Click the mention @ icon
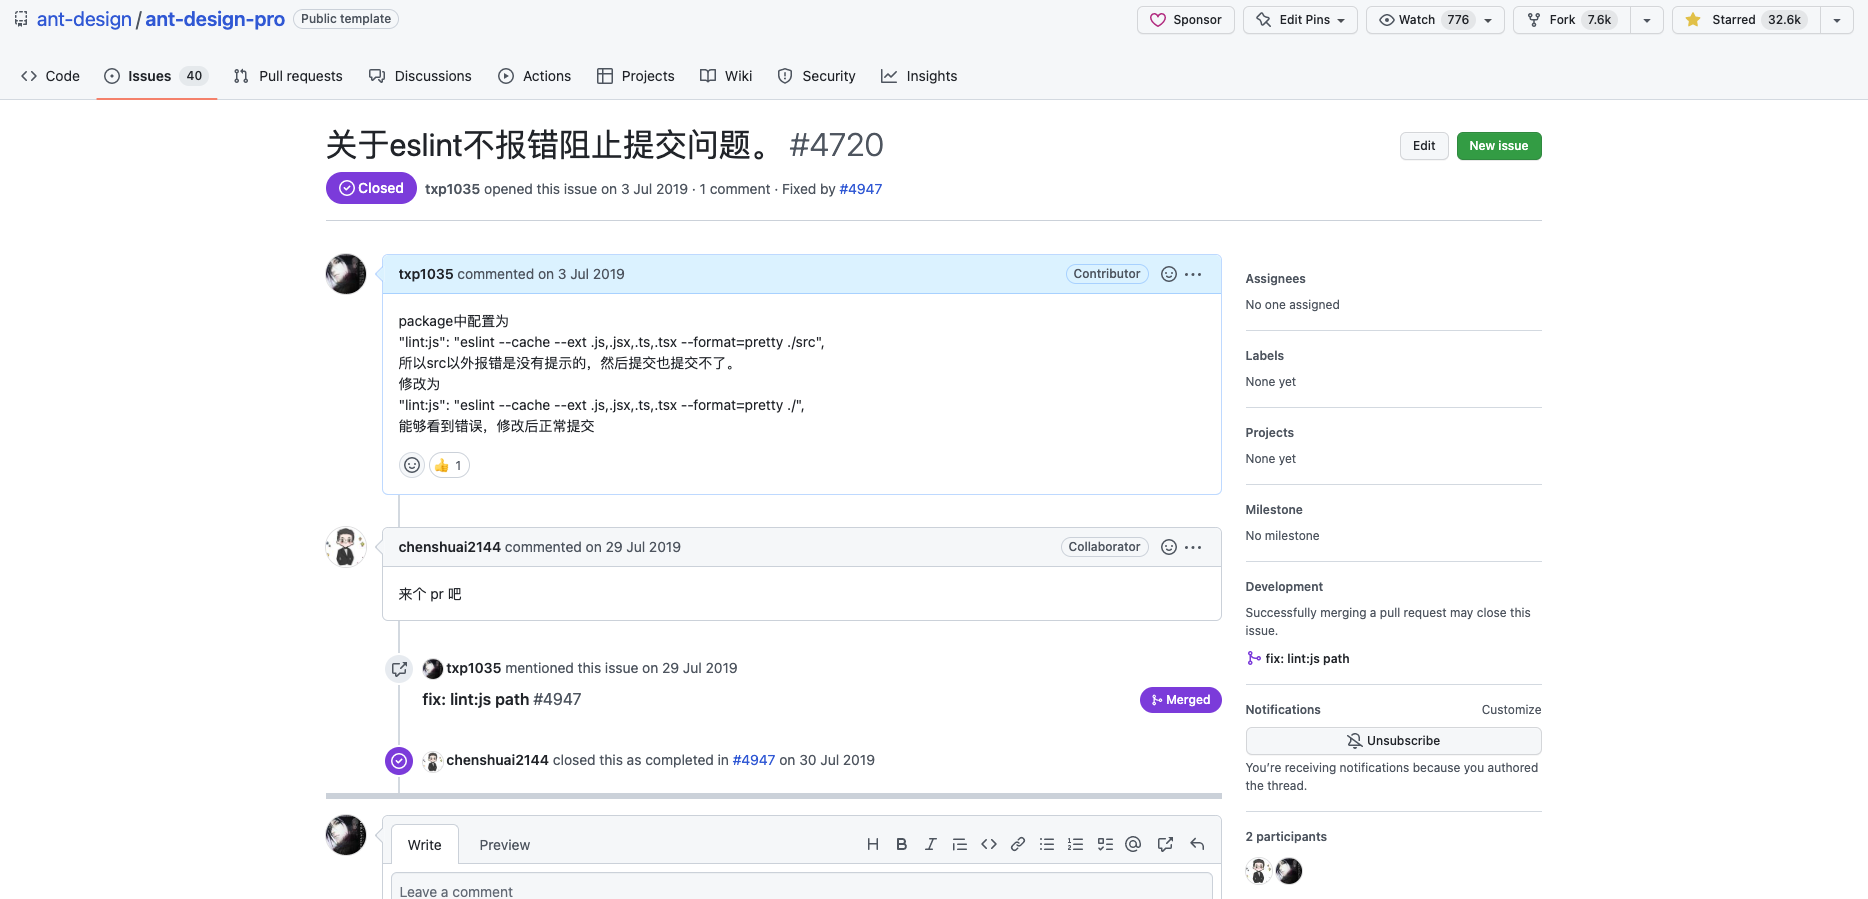The height and width of the screenshot is (899, 1868). coord(1133,844)
